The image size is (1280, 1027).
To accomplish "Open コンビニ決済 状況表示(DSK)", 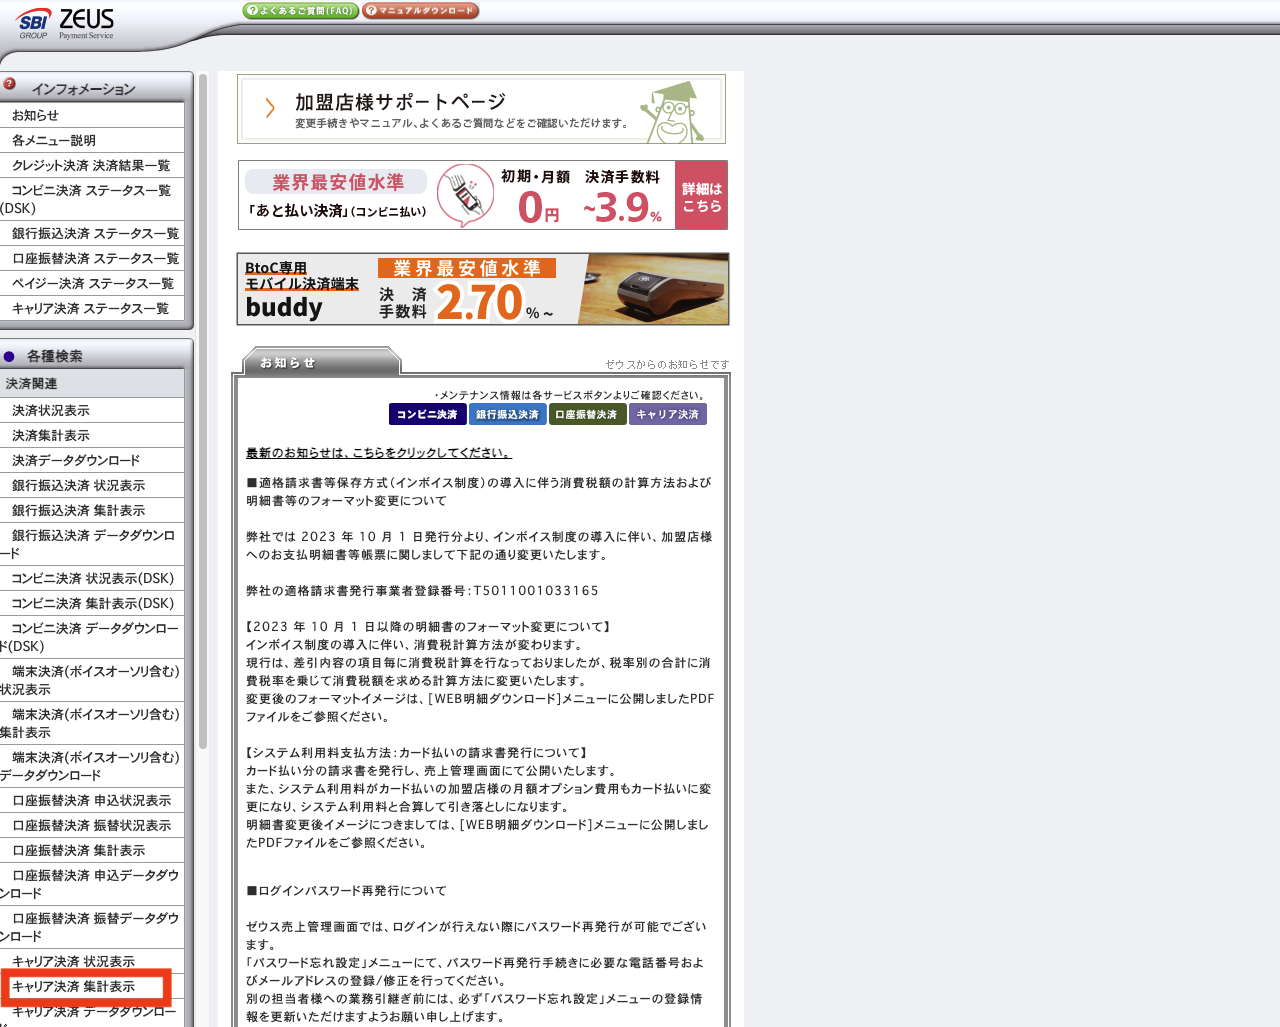I will 92,578.
